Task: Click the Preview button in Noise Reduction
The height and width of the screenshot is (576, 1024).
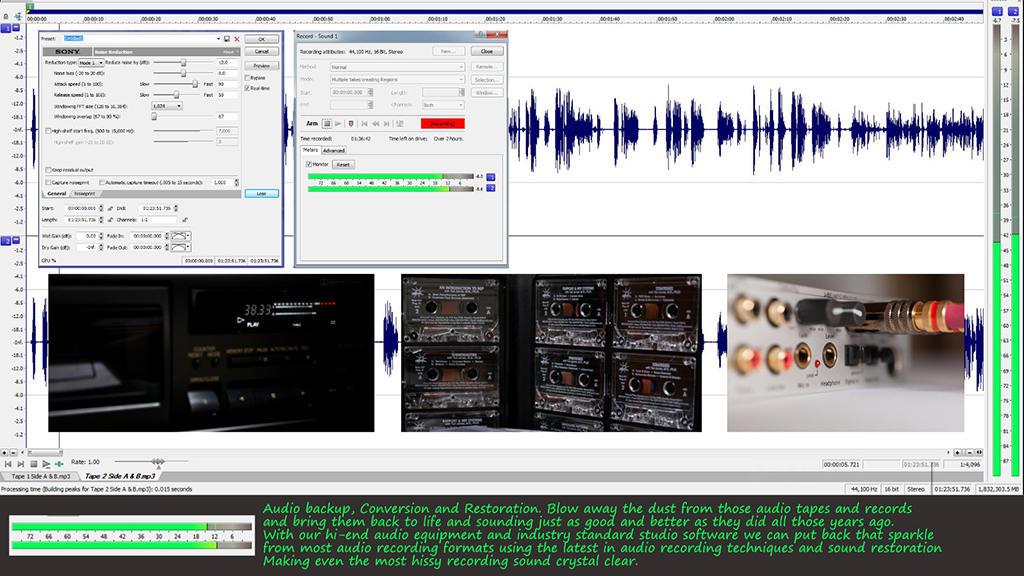Action: [261, 66]
